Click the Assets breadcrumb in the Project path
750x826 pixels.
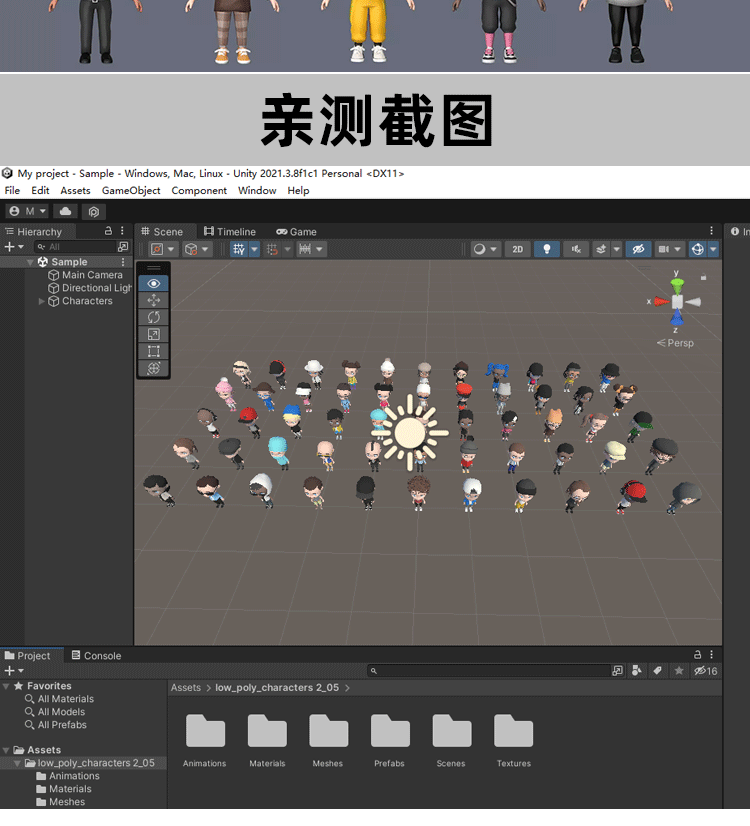point(186,688)
